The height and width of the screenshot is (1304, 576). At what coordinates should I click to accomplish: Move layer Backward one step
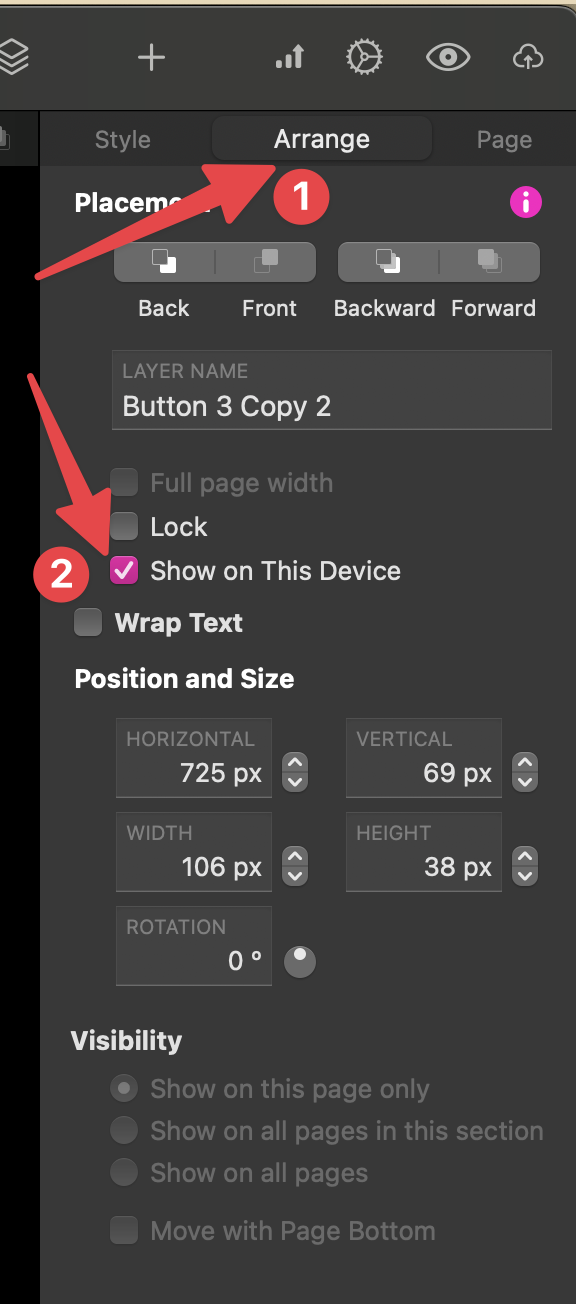click(388, 262)
